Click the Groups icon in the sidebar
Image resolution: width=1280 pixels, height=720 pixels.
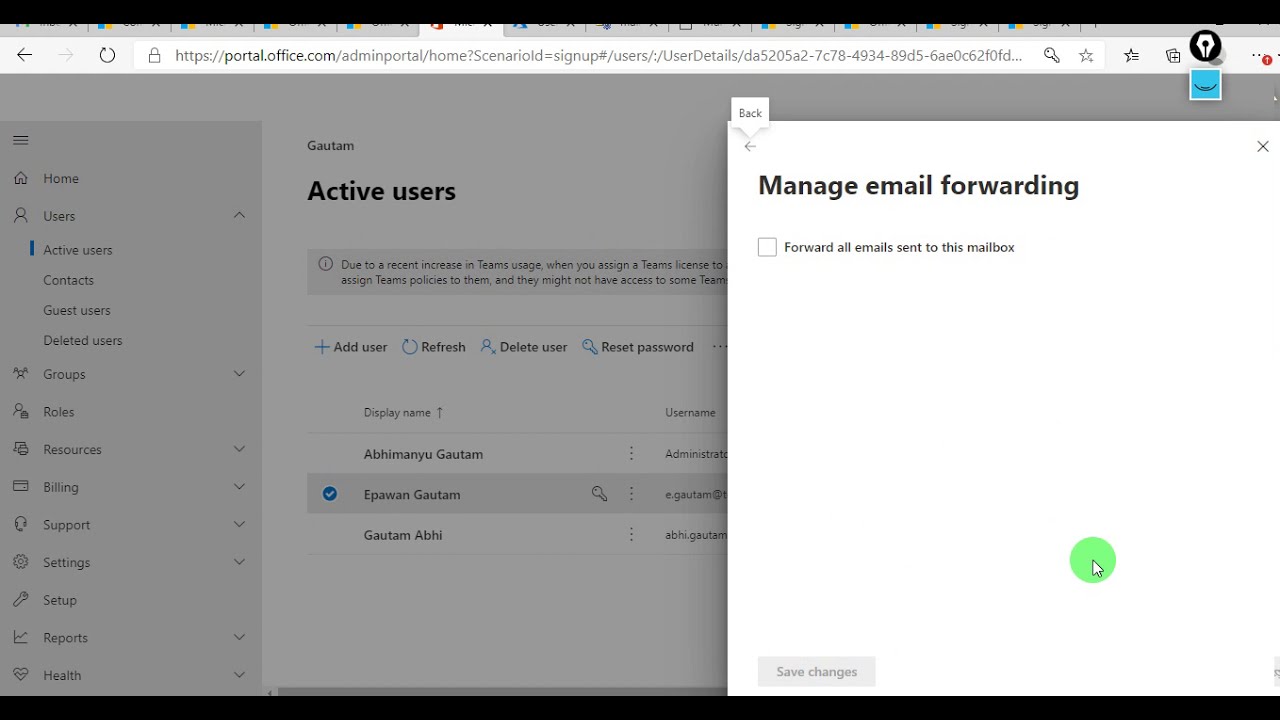(21, 373)
